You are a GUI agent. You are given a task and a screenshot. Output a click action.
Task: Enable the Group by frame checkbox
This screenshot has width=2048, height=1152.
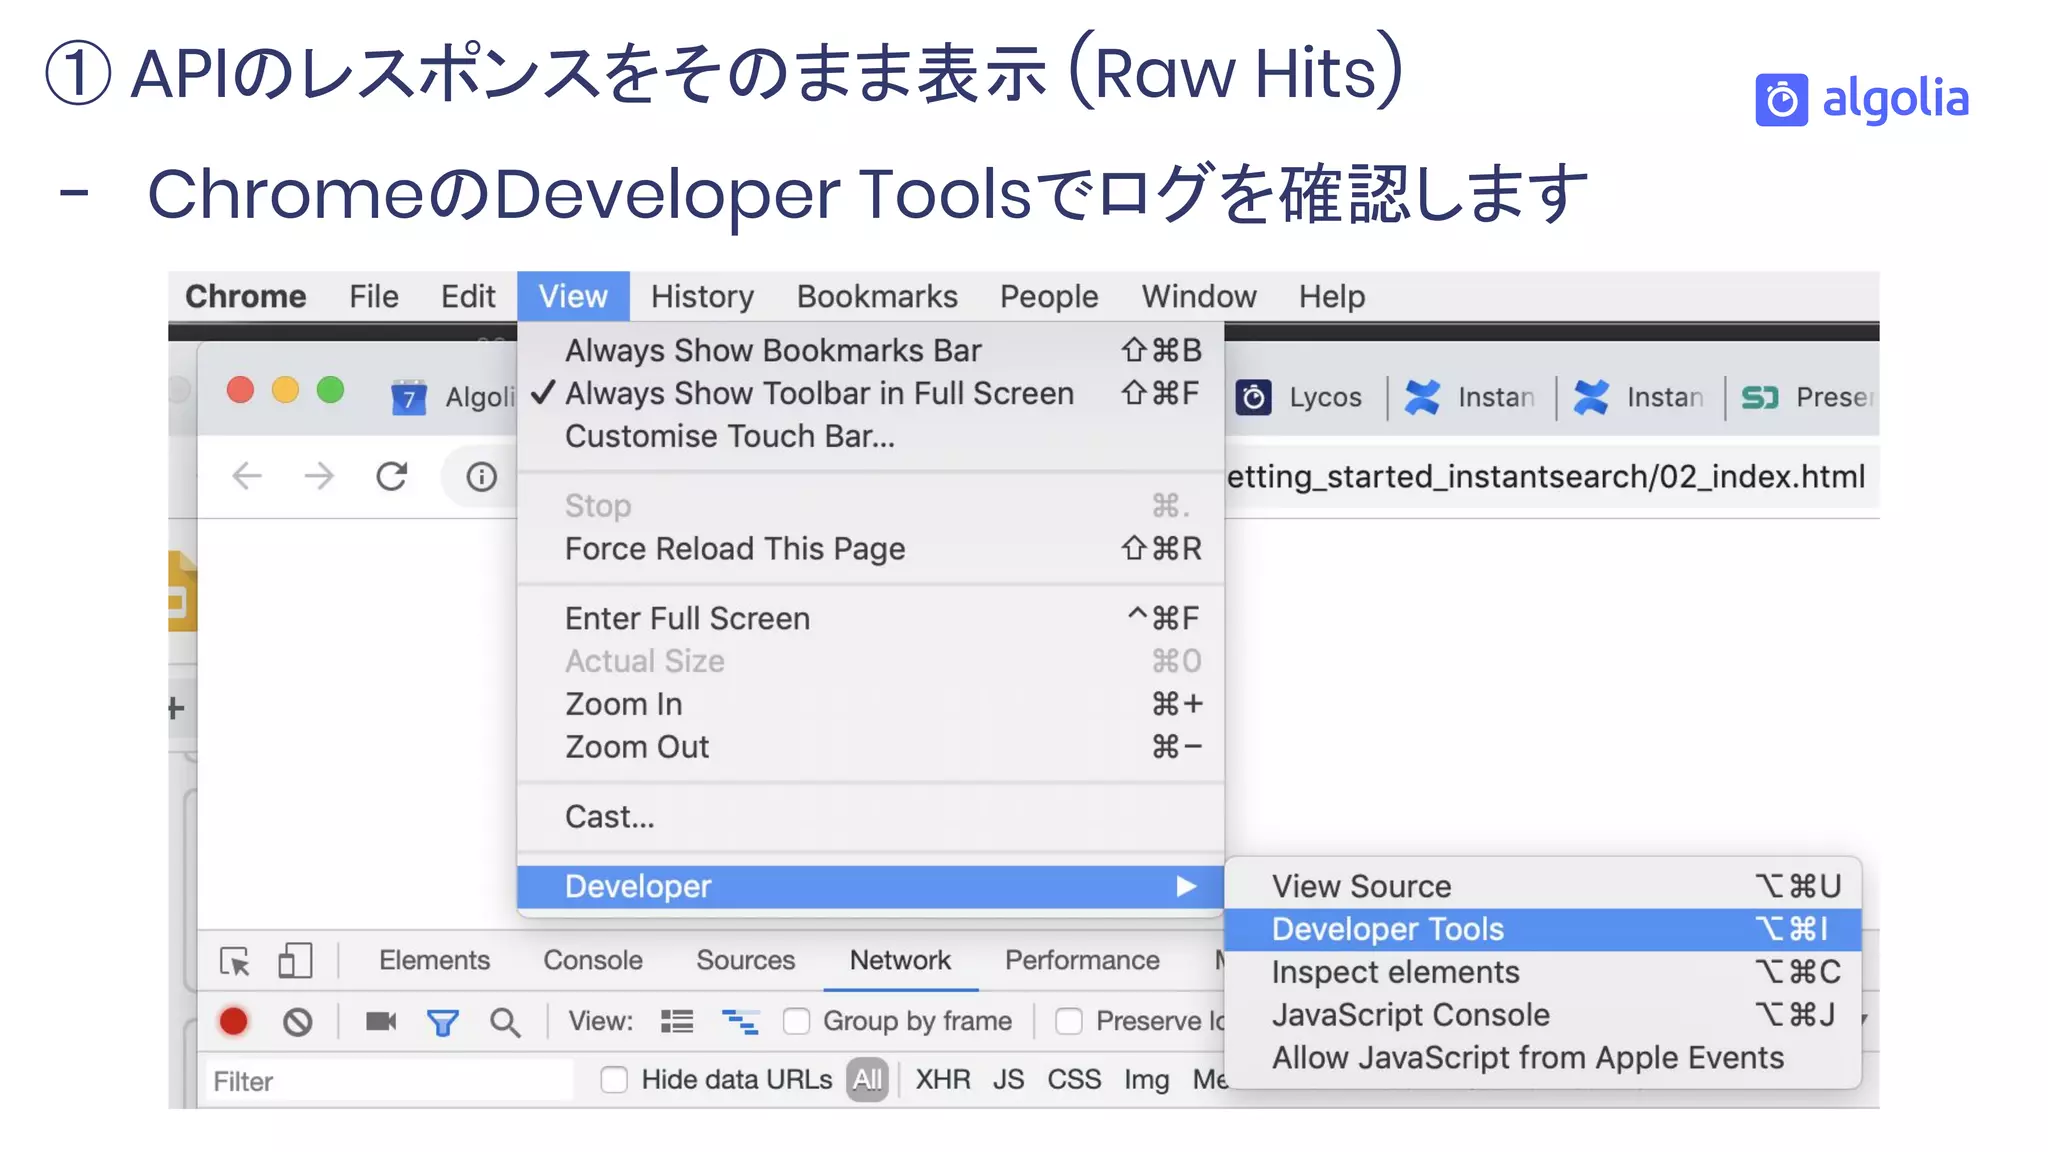pos(796,1022)
